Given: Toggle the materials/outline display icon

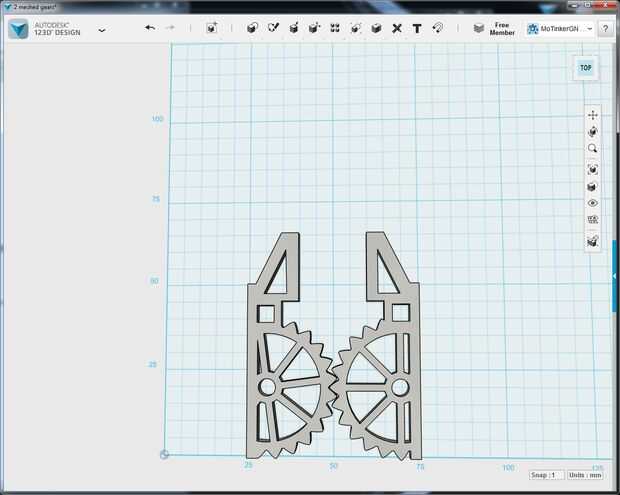Looking at the screenshot, I should (x=593, y=241).
